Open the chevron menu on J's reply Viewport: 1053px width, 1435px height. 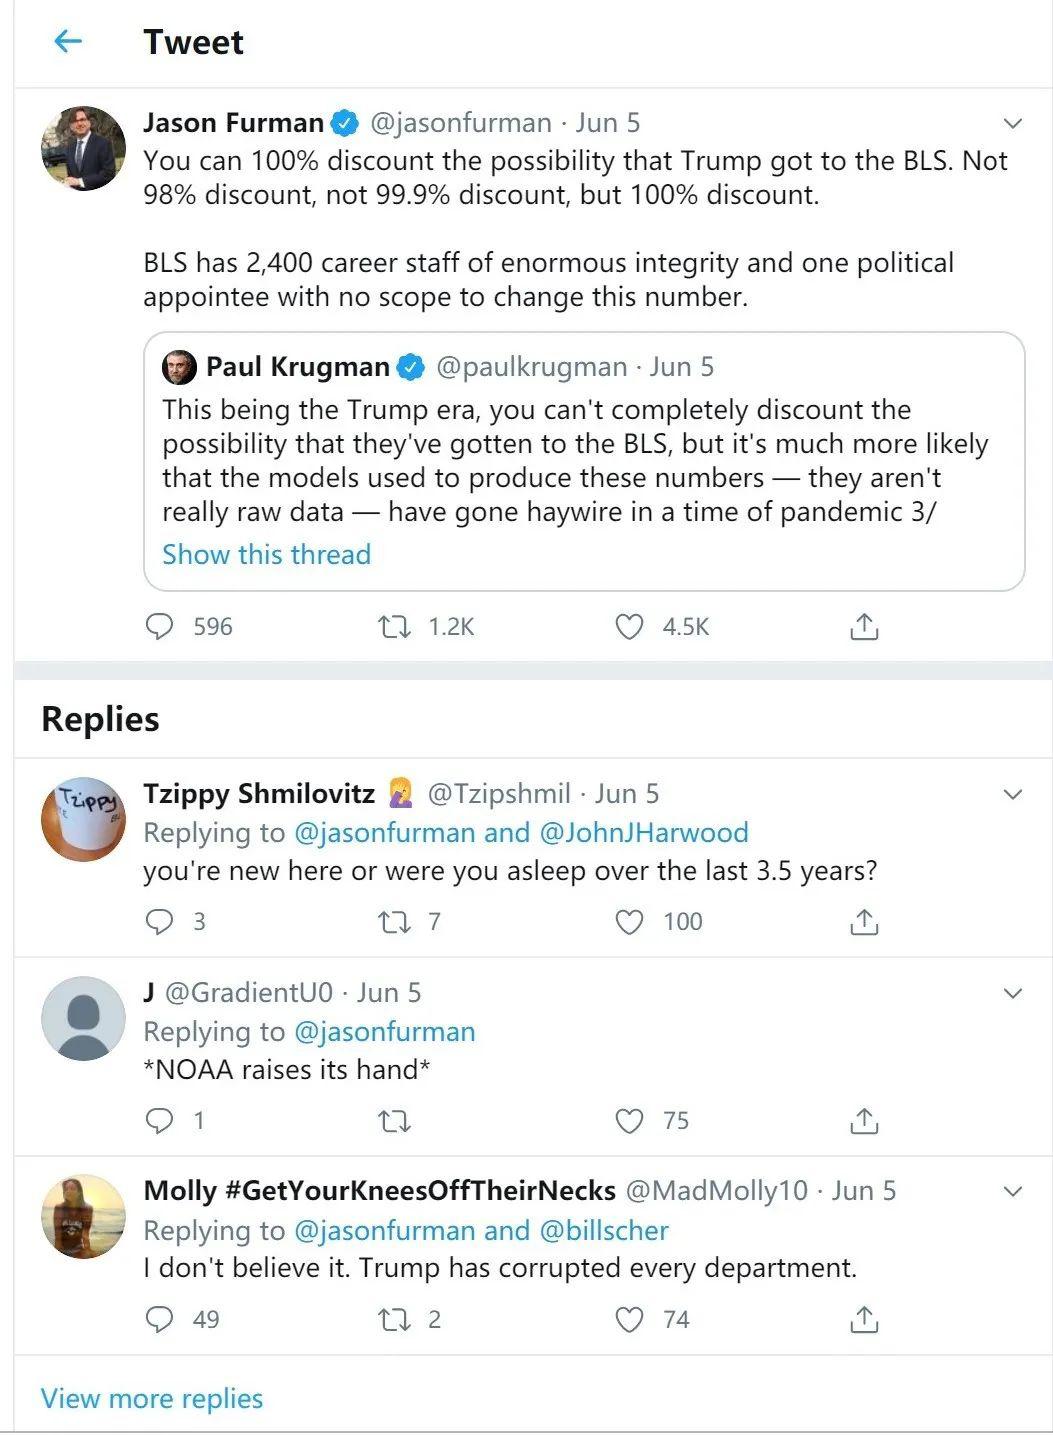pyautogui.click(x=1013, y=994)
